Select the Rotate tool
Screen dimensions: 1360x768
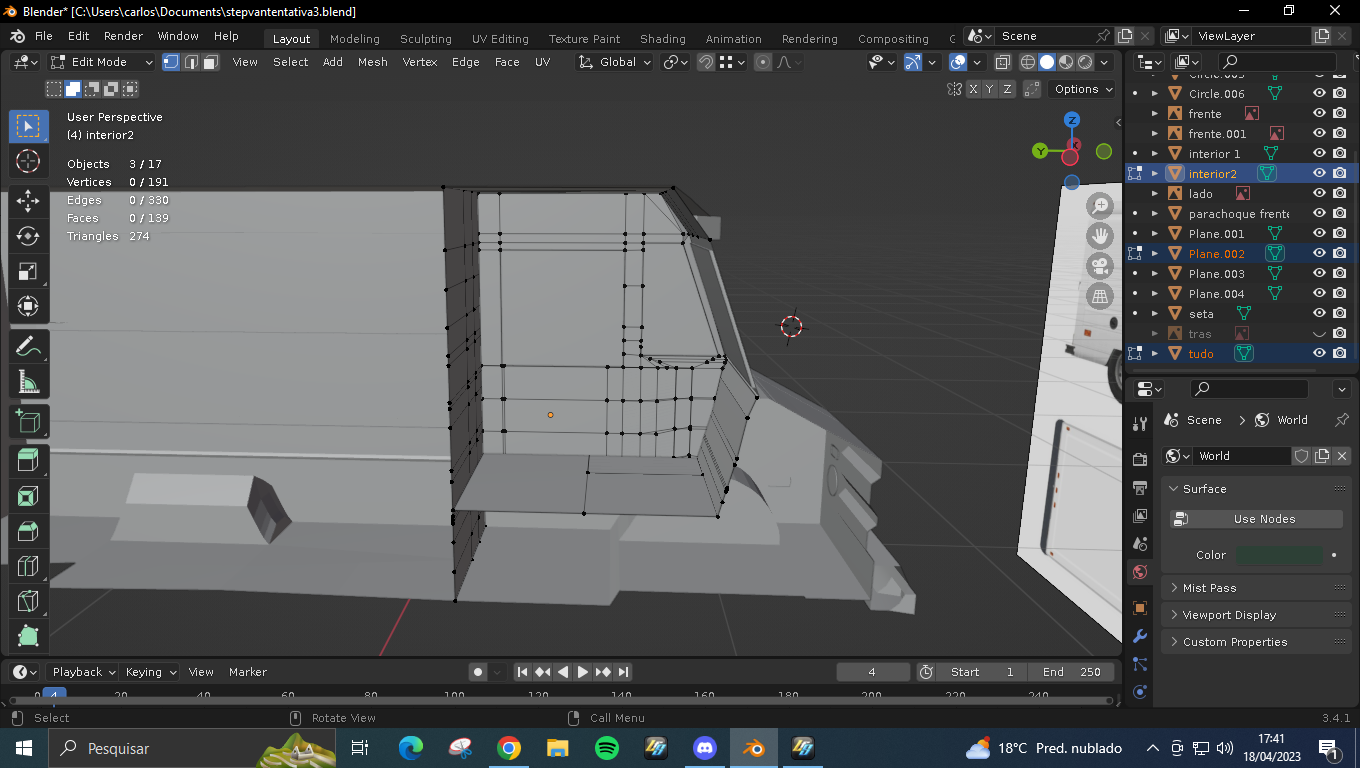[x=28, y=236]
